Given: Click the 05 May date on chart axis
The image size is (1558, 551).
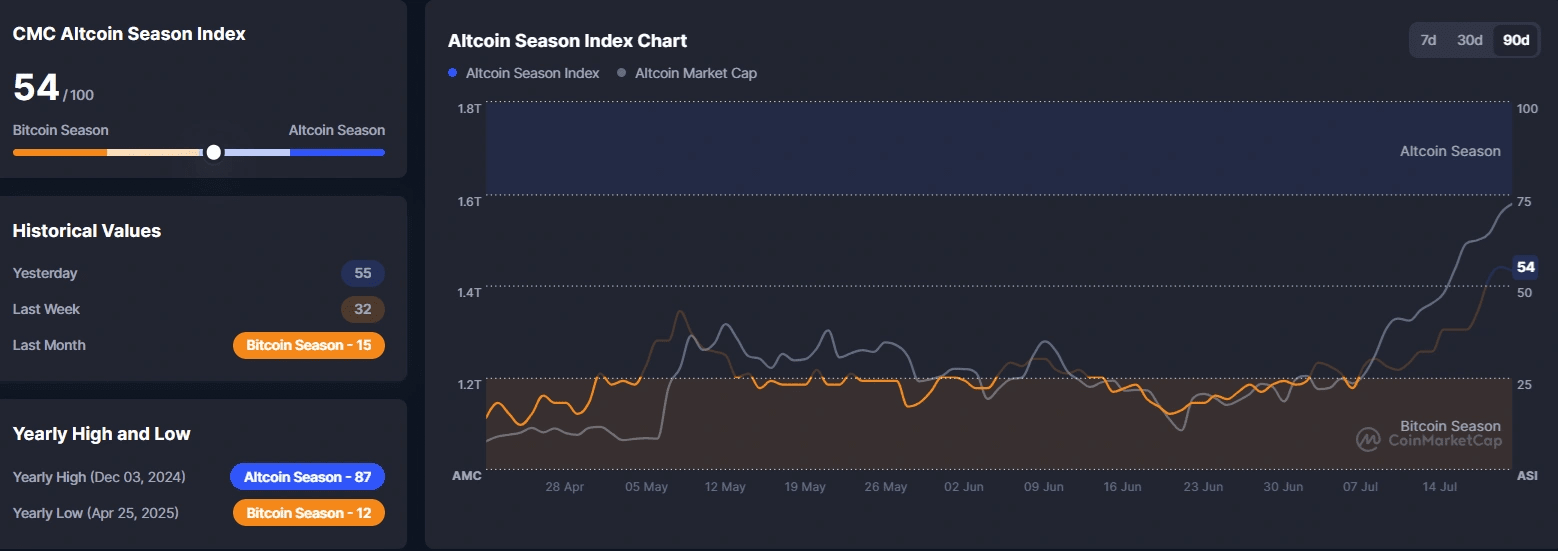Looking at the screenshot, I should [646, 487].
